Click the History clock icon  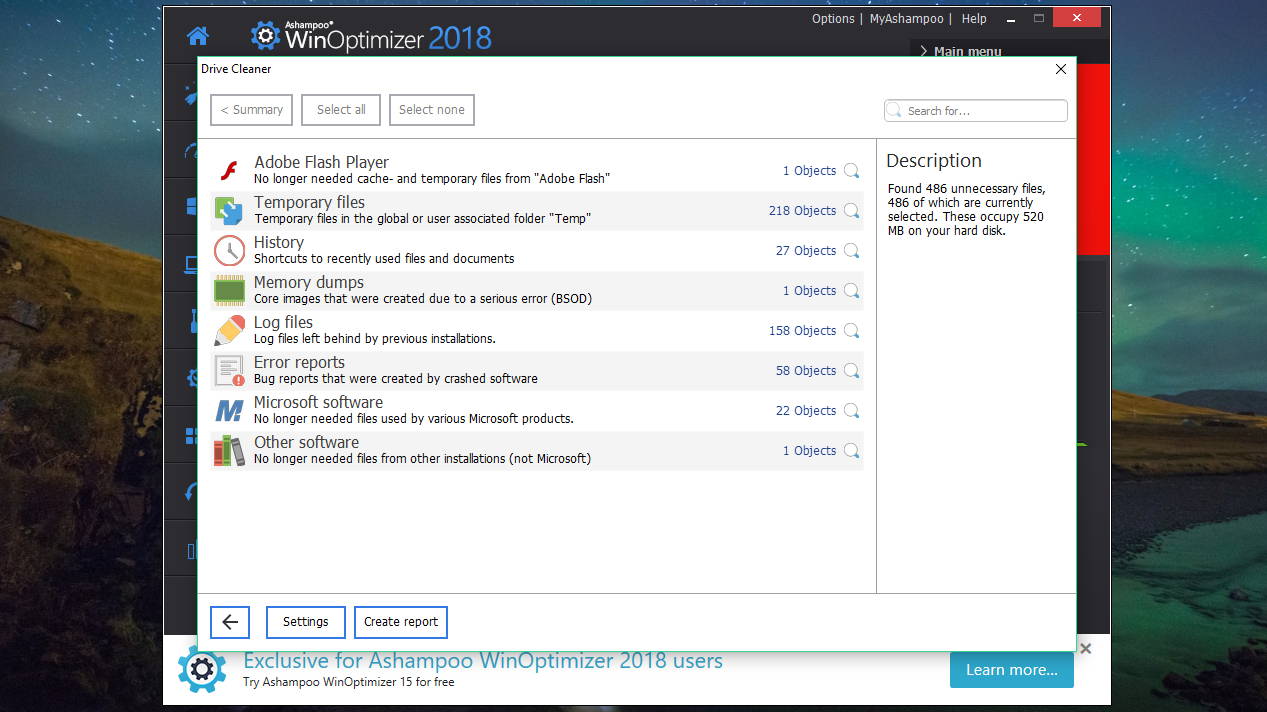(229, 251)
